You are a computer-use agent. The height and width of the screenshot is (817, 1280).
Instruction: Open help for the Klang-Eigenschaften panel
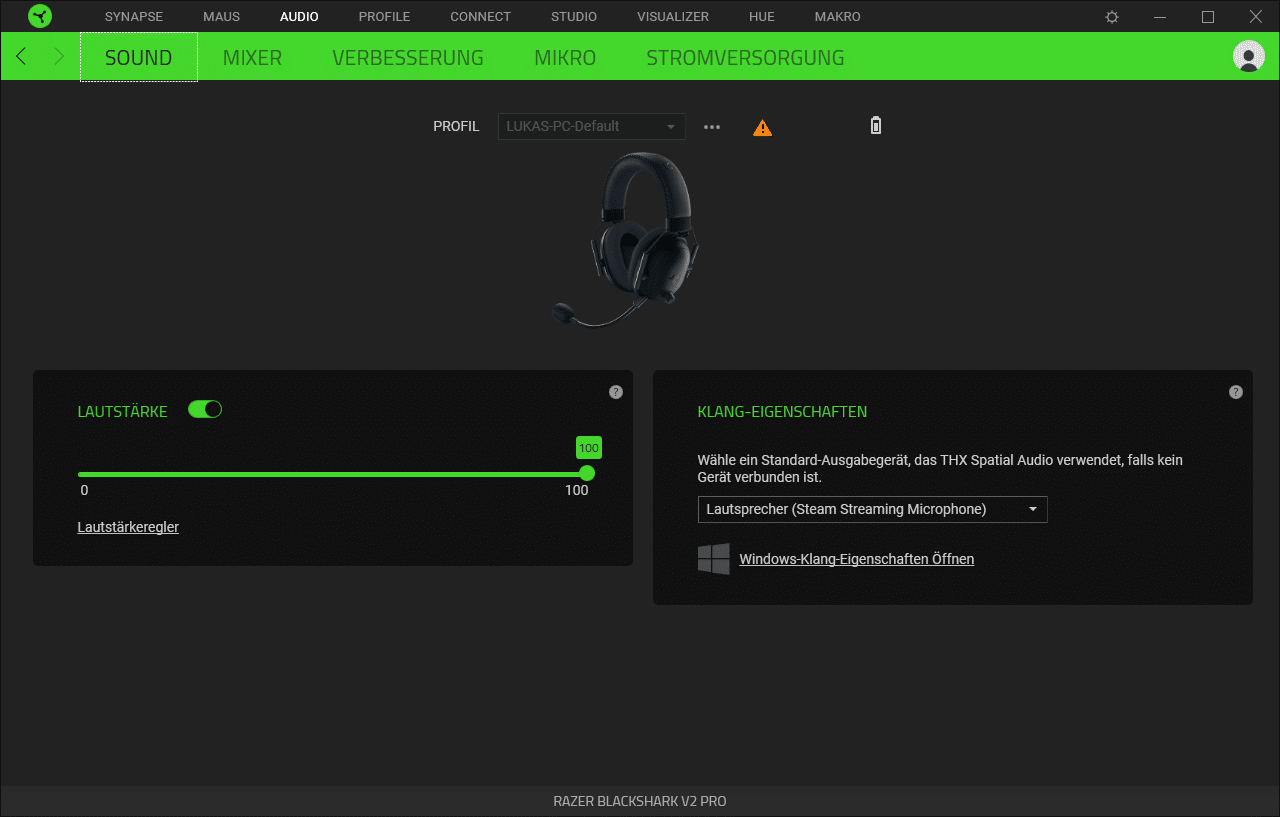point(1236,392)
